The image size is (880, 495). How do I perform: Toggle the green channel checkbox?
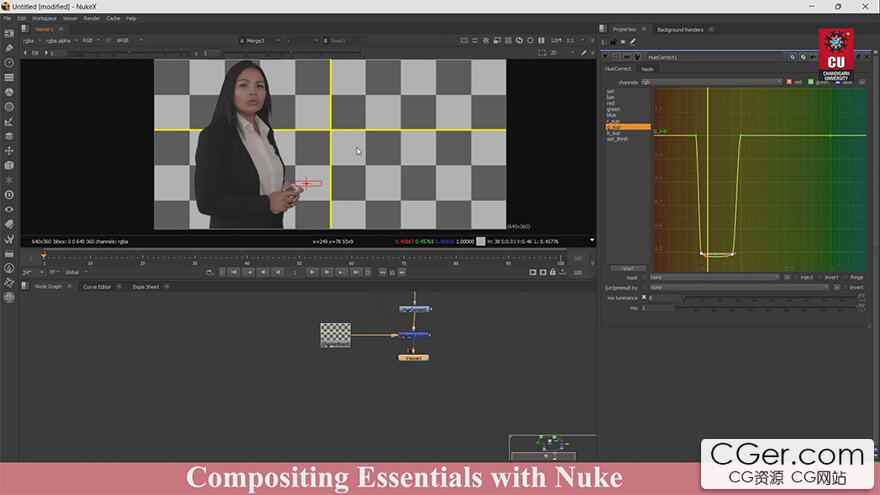[810, 82]
